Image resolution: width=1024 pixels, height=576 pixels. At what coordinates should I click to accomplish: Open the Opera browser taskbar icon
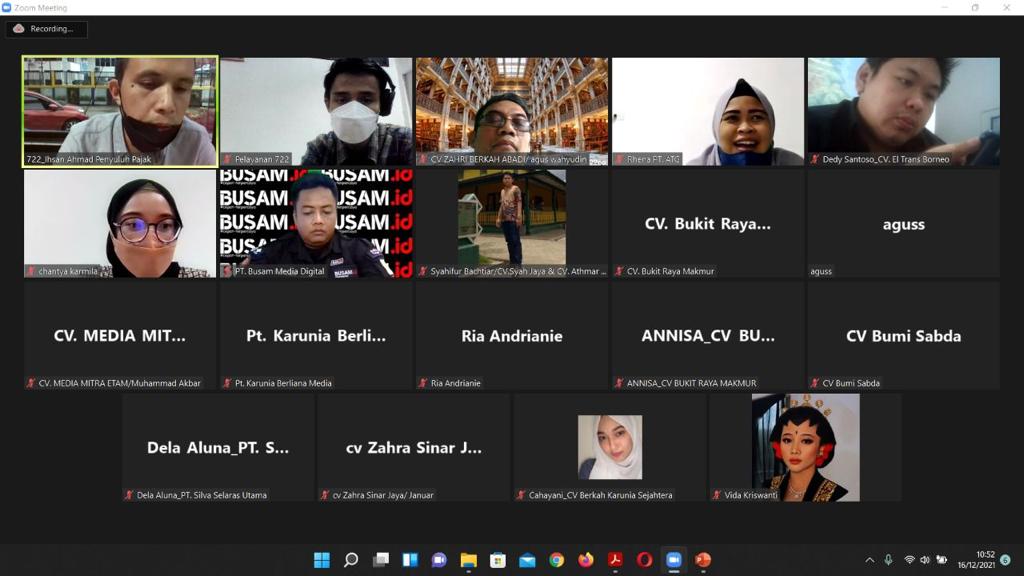(644, 560)
